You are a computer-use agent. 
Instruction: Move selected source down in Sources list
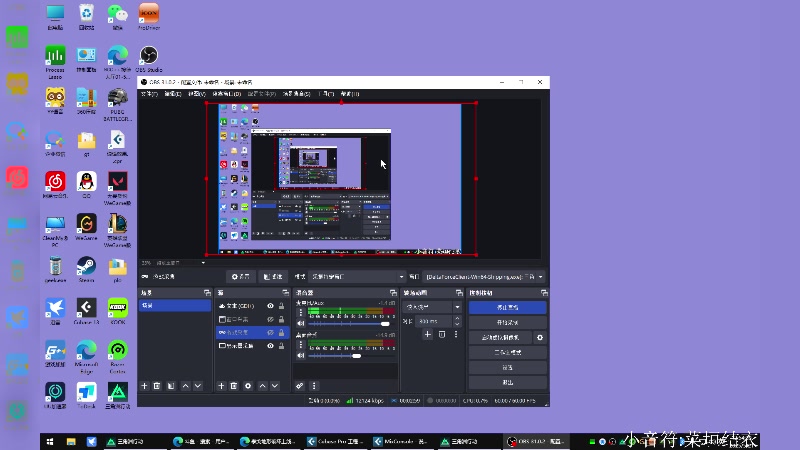[x=275, y=386]
